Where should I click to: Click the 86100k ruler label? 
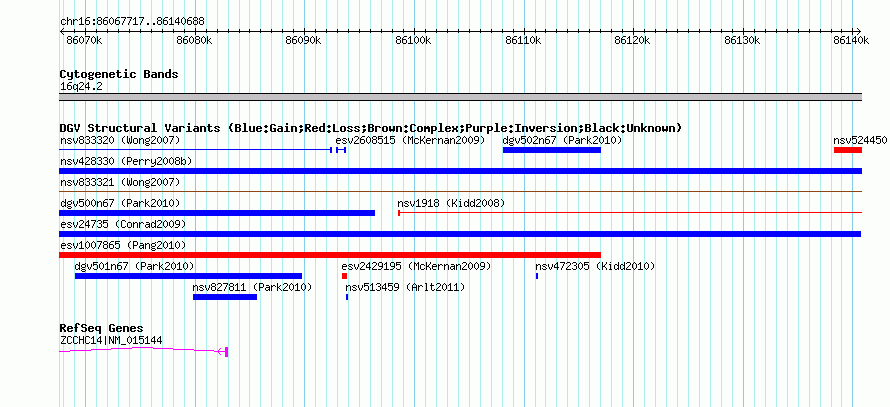pyautogui.click(x=413, y=40)
